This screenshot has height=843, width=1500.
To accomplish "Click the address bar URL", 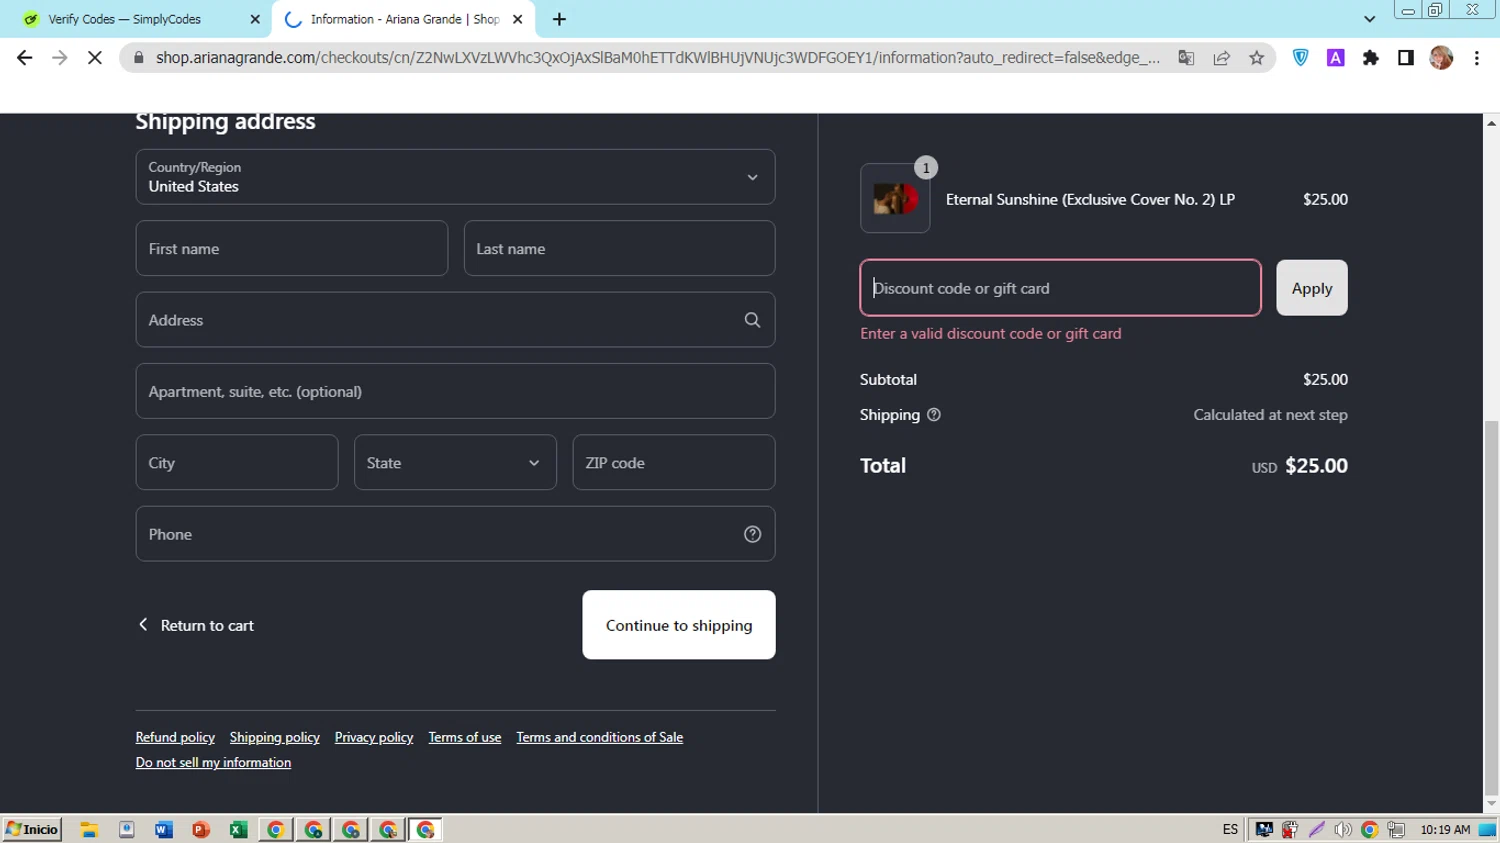I will point(657,58).
